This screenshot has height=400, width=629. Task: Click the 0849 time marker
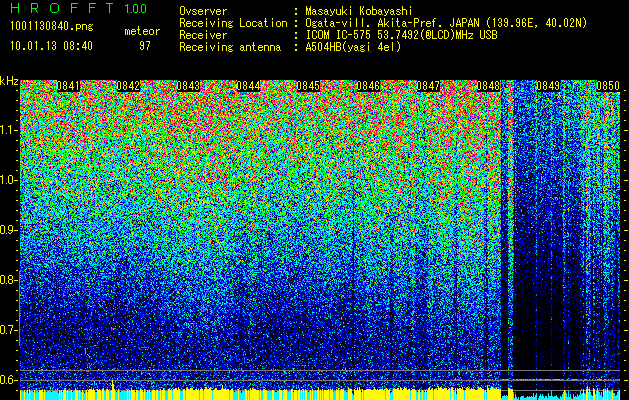coord(548,86)
